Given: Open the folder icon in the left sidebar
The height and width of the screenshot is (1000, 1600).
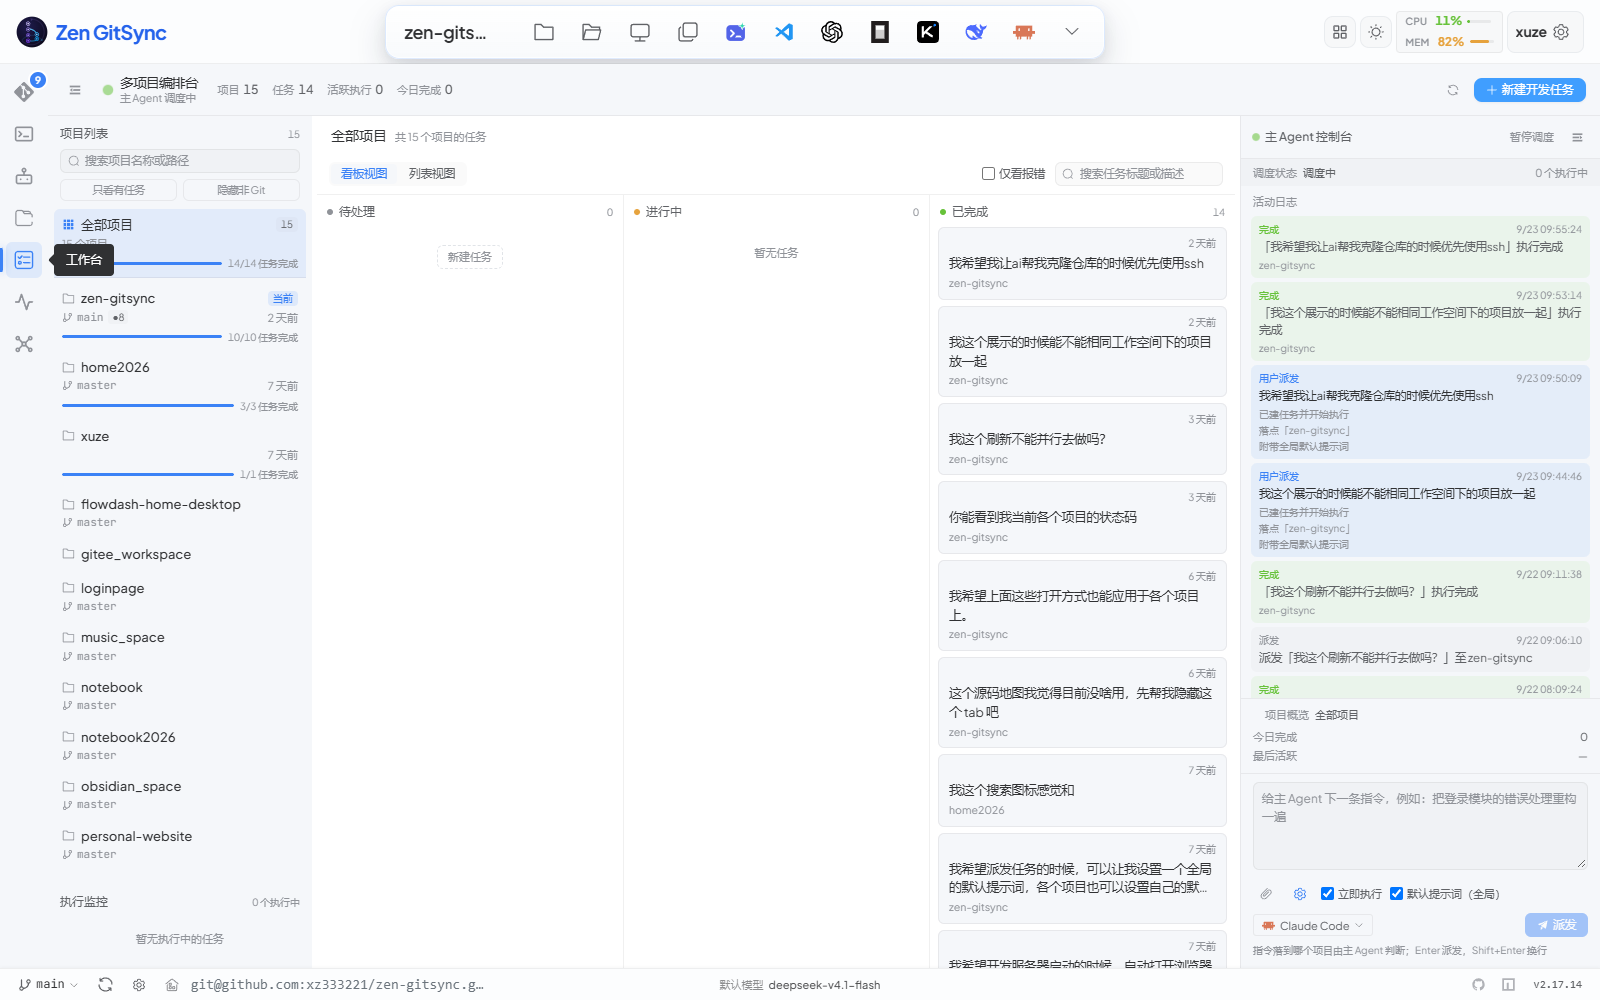Looking at the screenshot, I should [25, 218].
